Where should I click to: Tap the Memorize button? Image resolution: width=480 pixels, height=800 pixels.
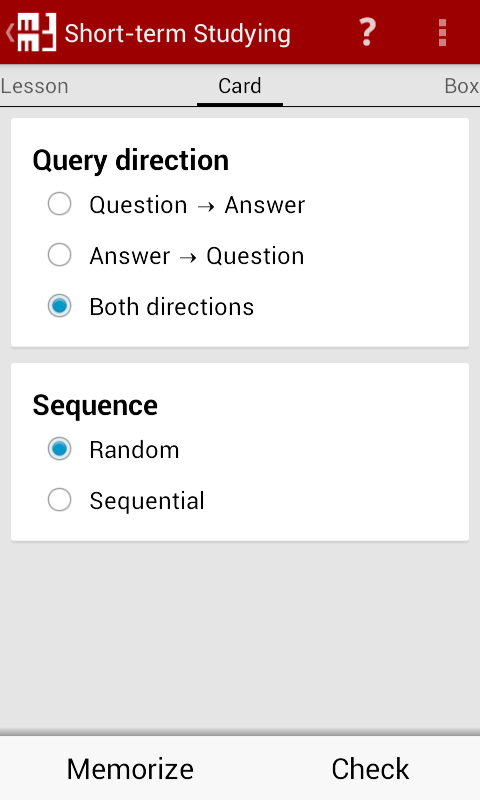point(130,768)
